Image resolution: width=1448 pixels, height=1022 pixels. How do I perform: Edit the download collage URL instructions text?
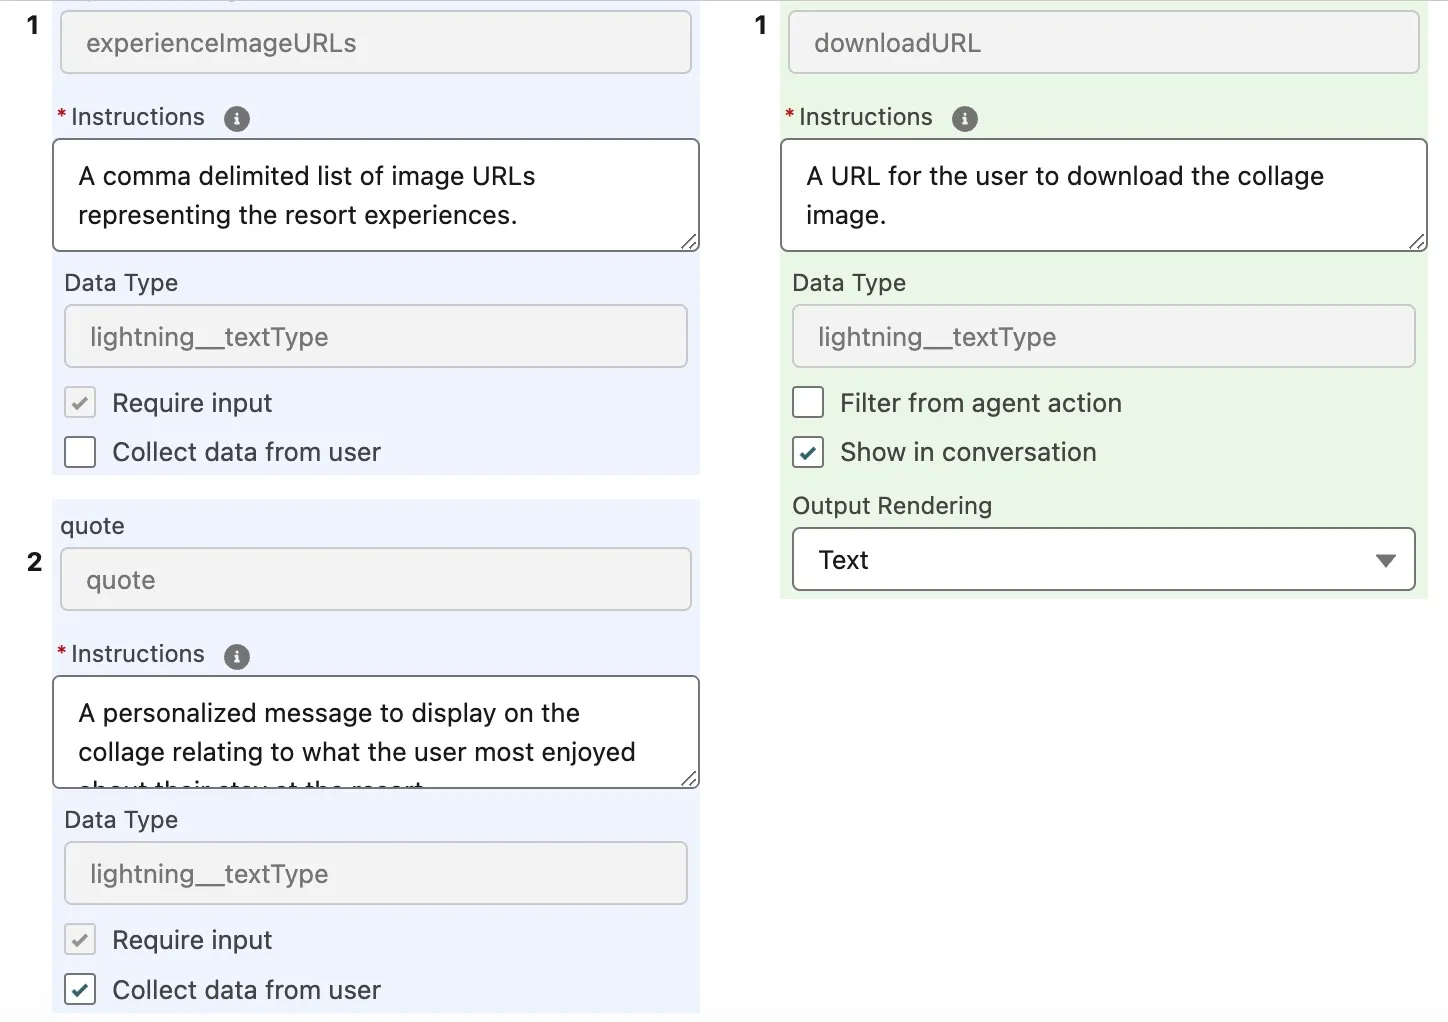pyautogui.click(x=1103, y=195)
